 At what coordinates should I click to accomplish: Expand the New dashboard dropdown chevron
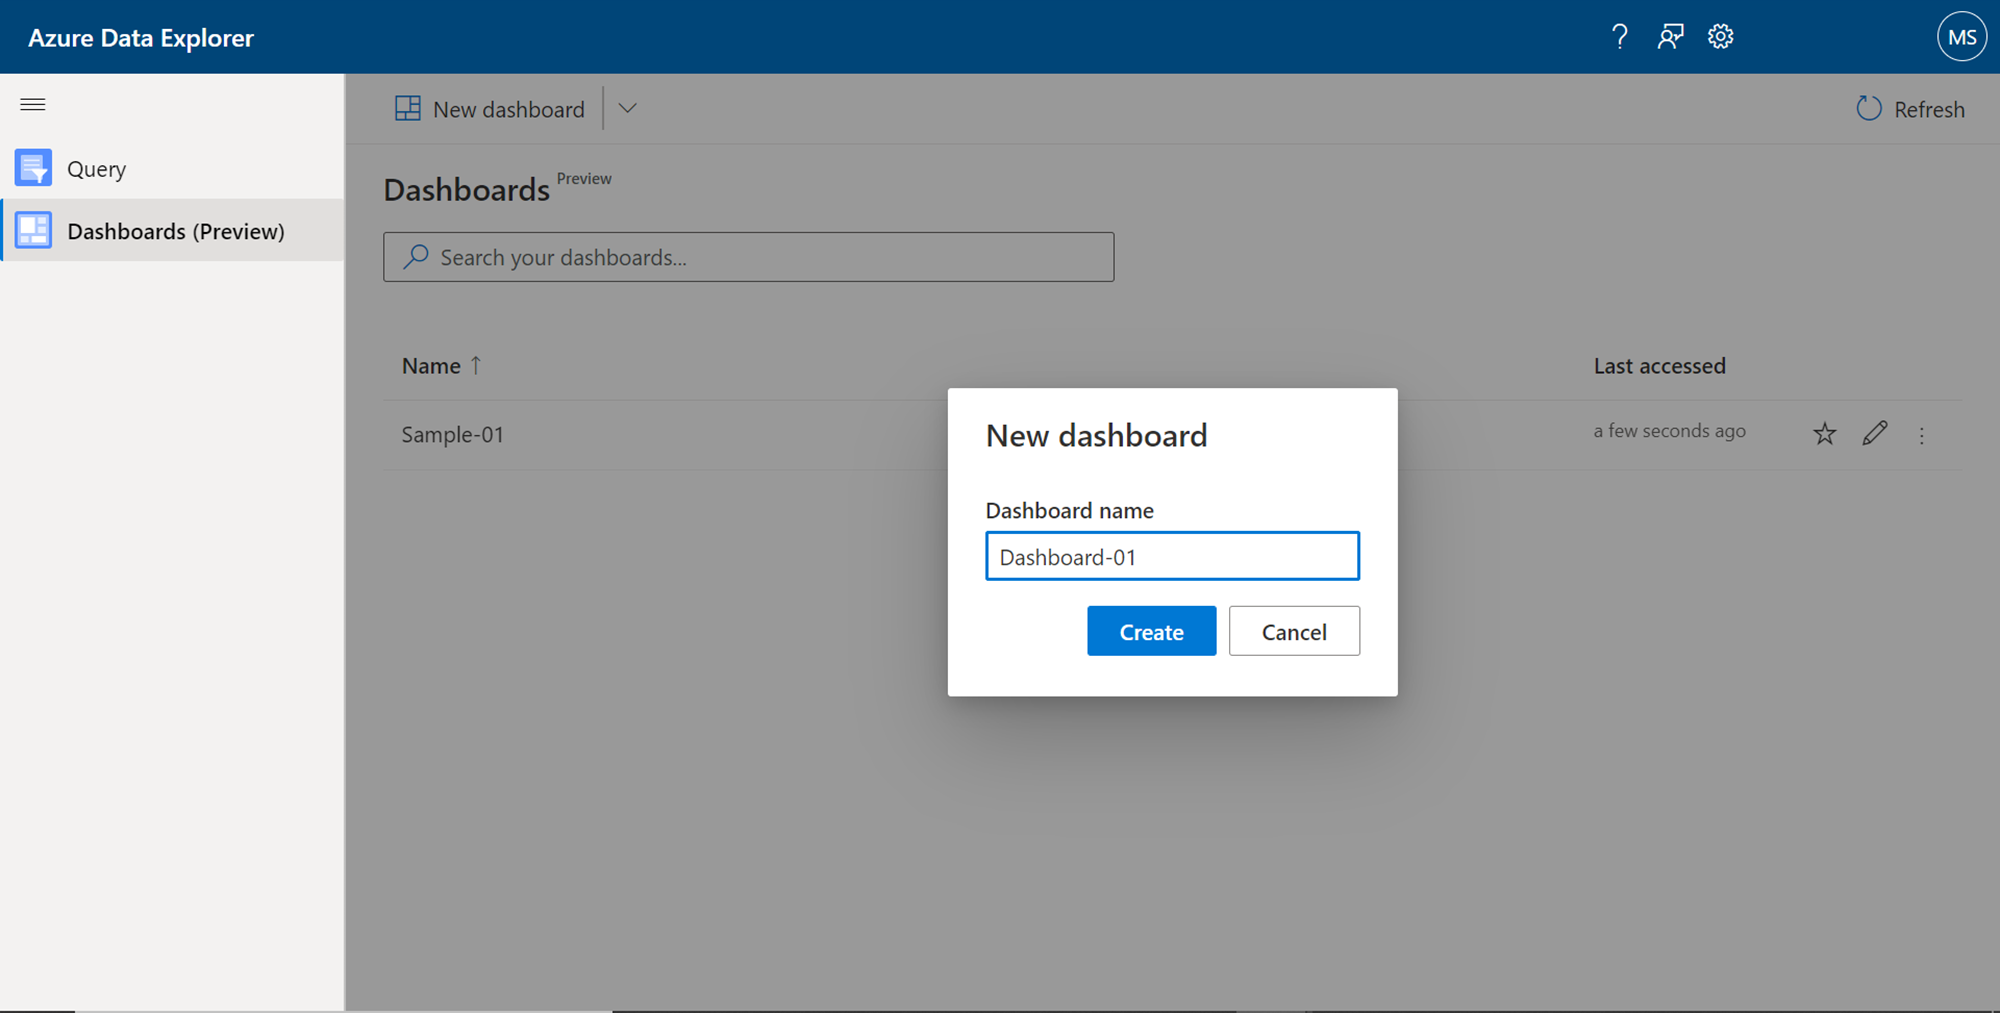pos(627,108)
